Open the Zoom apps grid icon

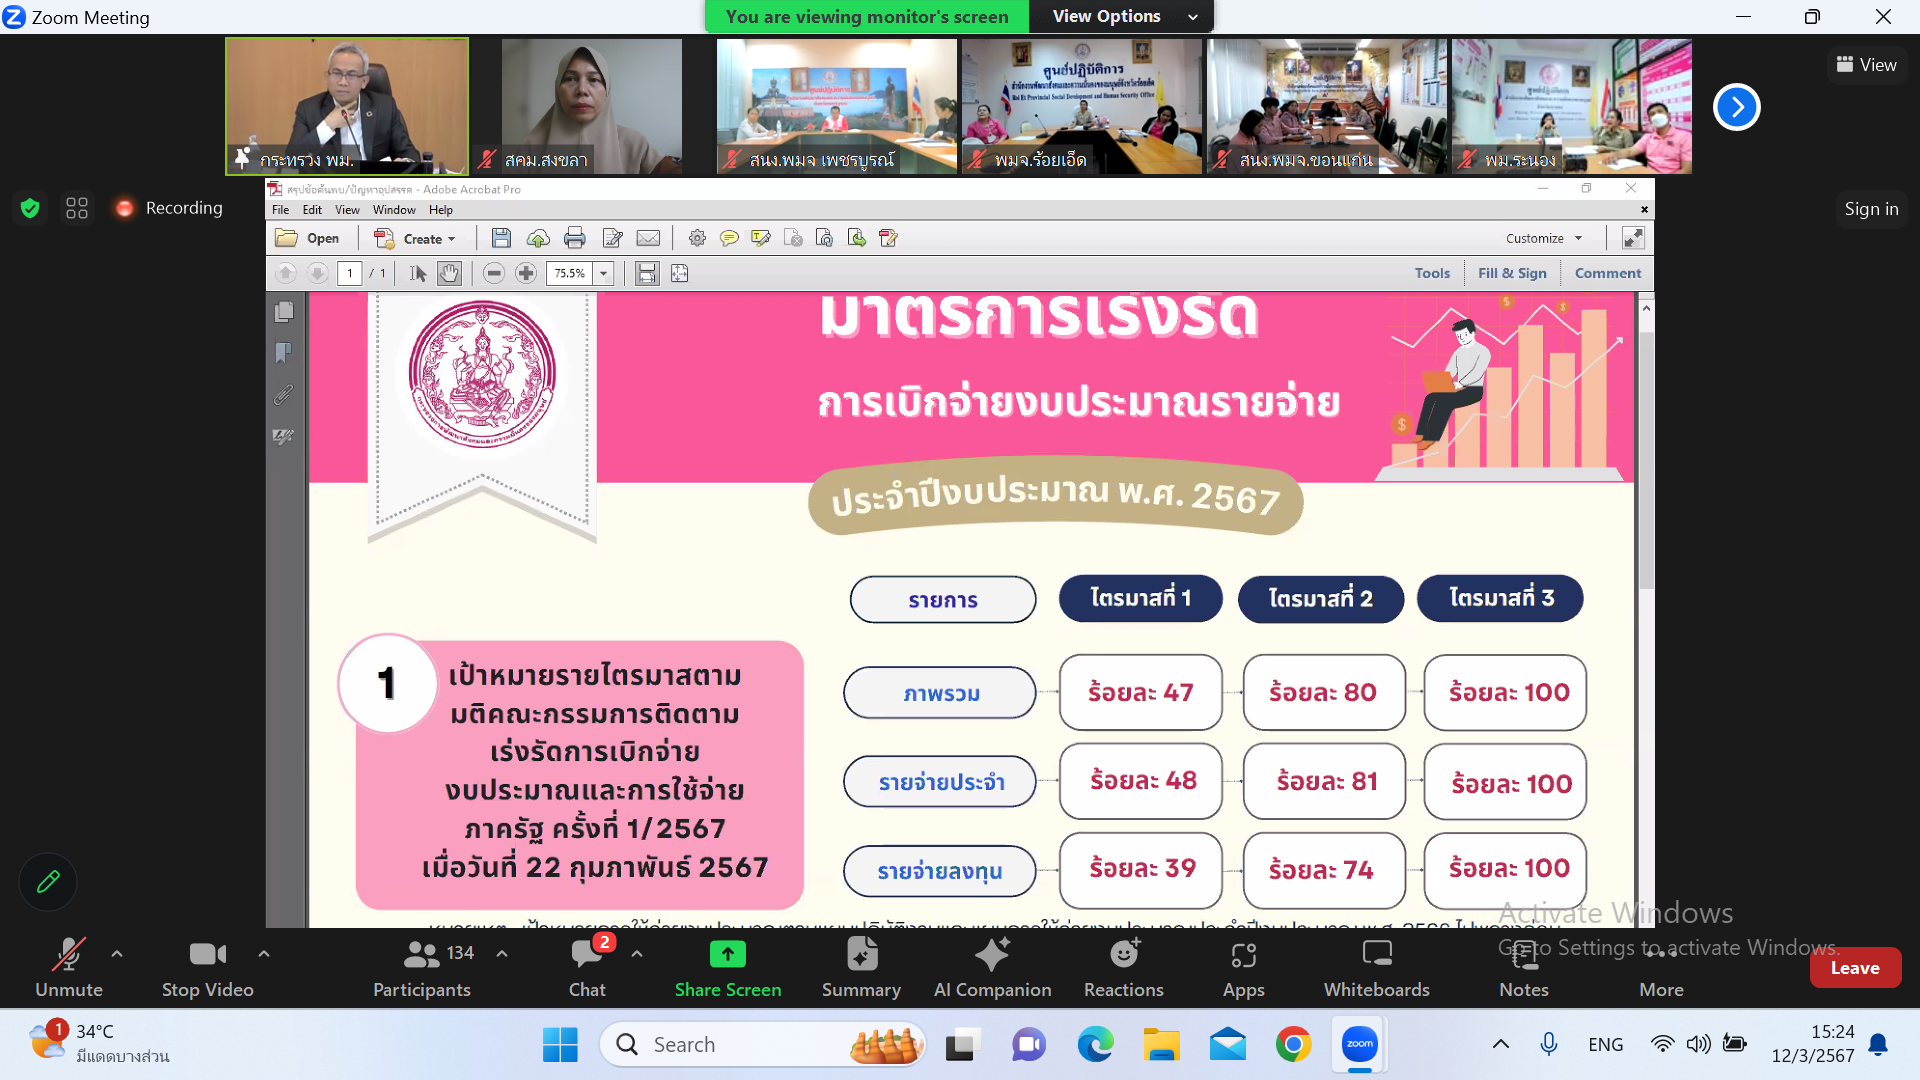77,208
